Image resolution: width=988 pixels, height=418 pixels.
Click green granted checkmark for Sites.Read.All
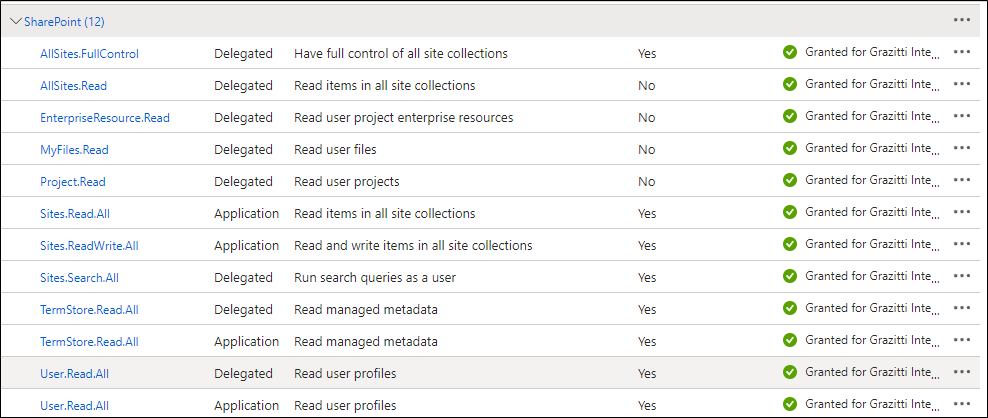click(790, 213)
